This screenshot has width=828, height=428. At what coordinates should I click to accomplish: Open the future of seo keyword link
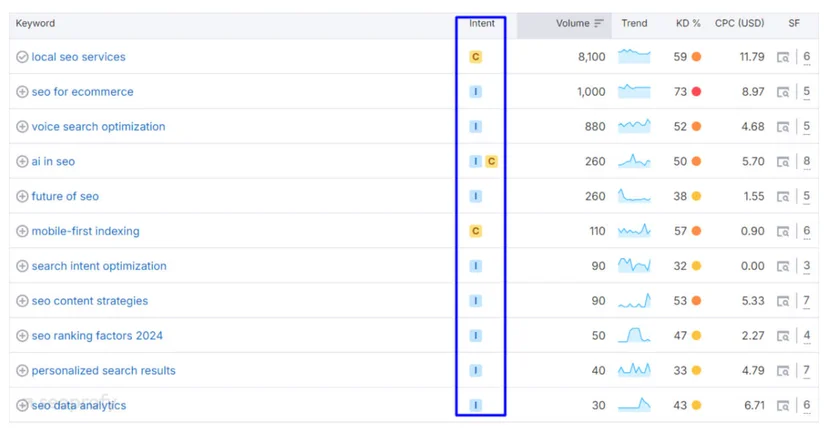(65, 196)
